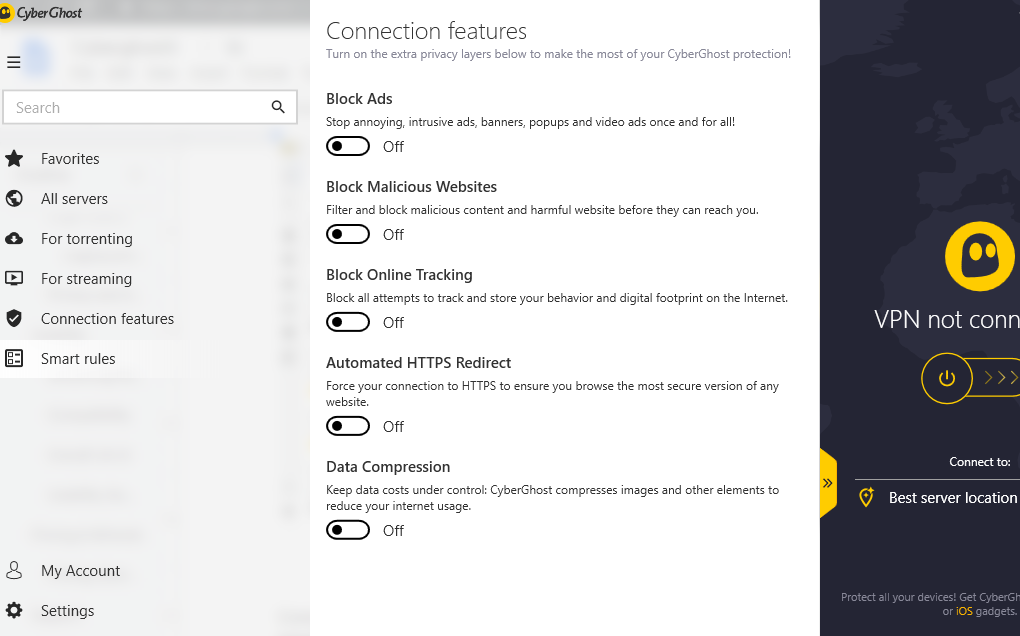
Task: Click the torrenting cloud download icon
Action: coord(14,239)
